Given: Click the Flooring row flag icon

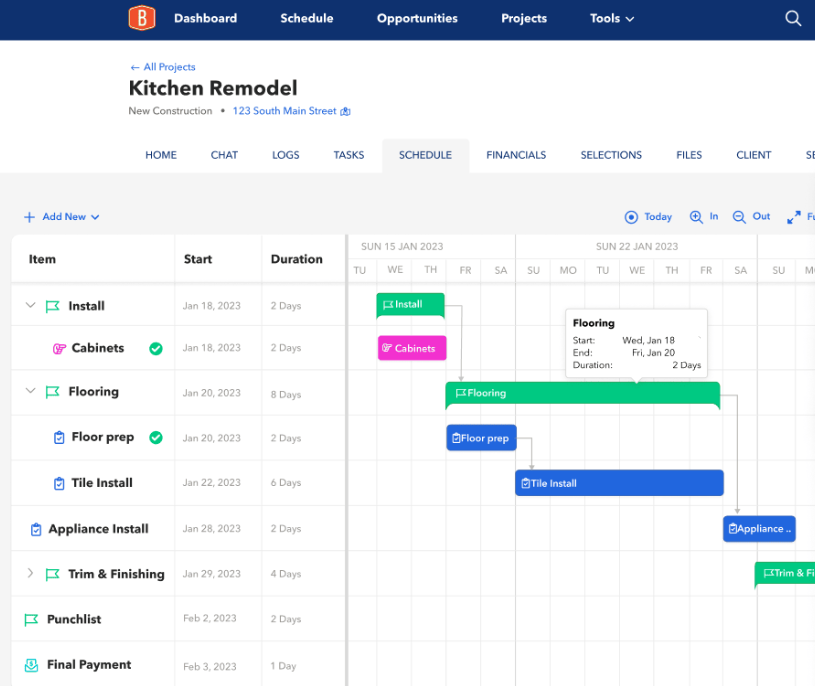Looking at the screenshot, I should 52,392.
